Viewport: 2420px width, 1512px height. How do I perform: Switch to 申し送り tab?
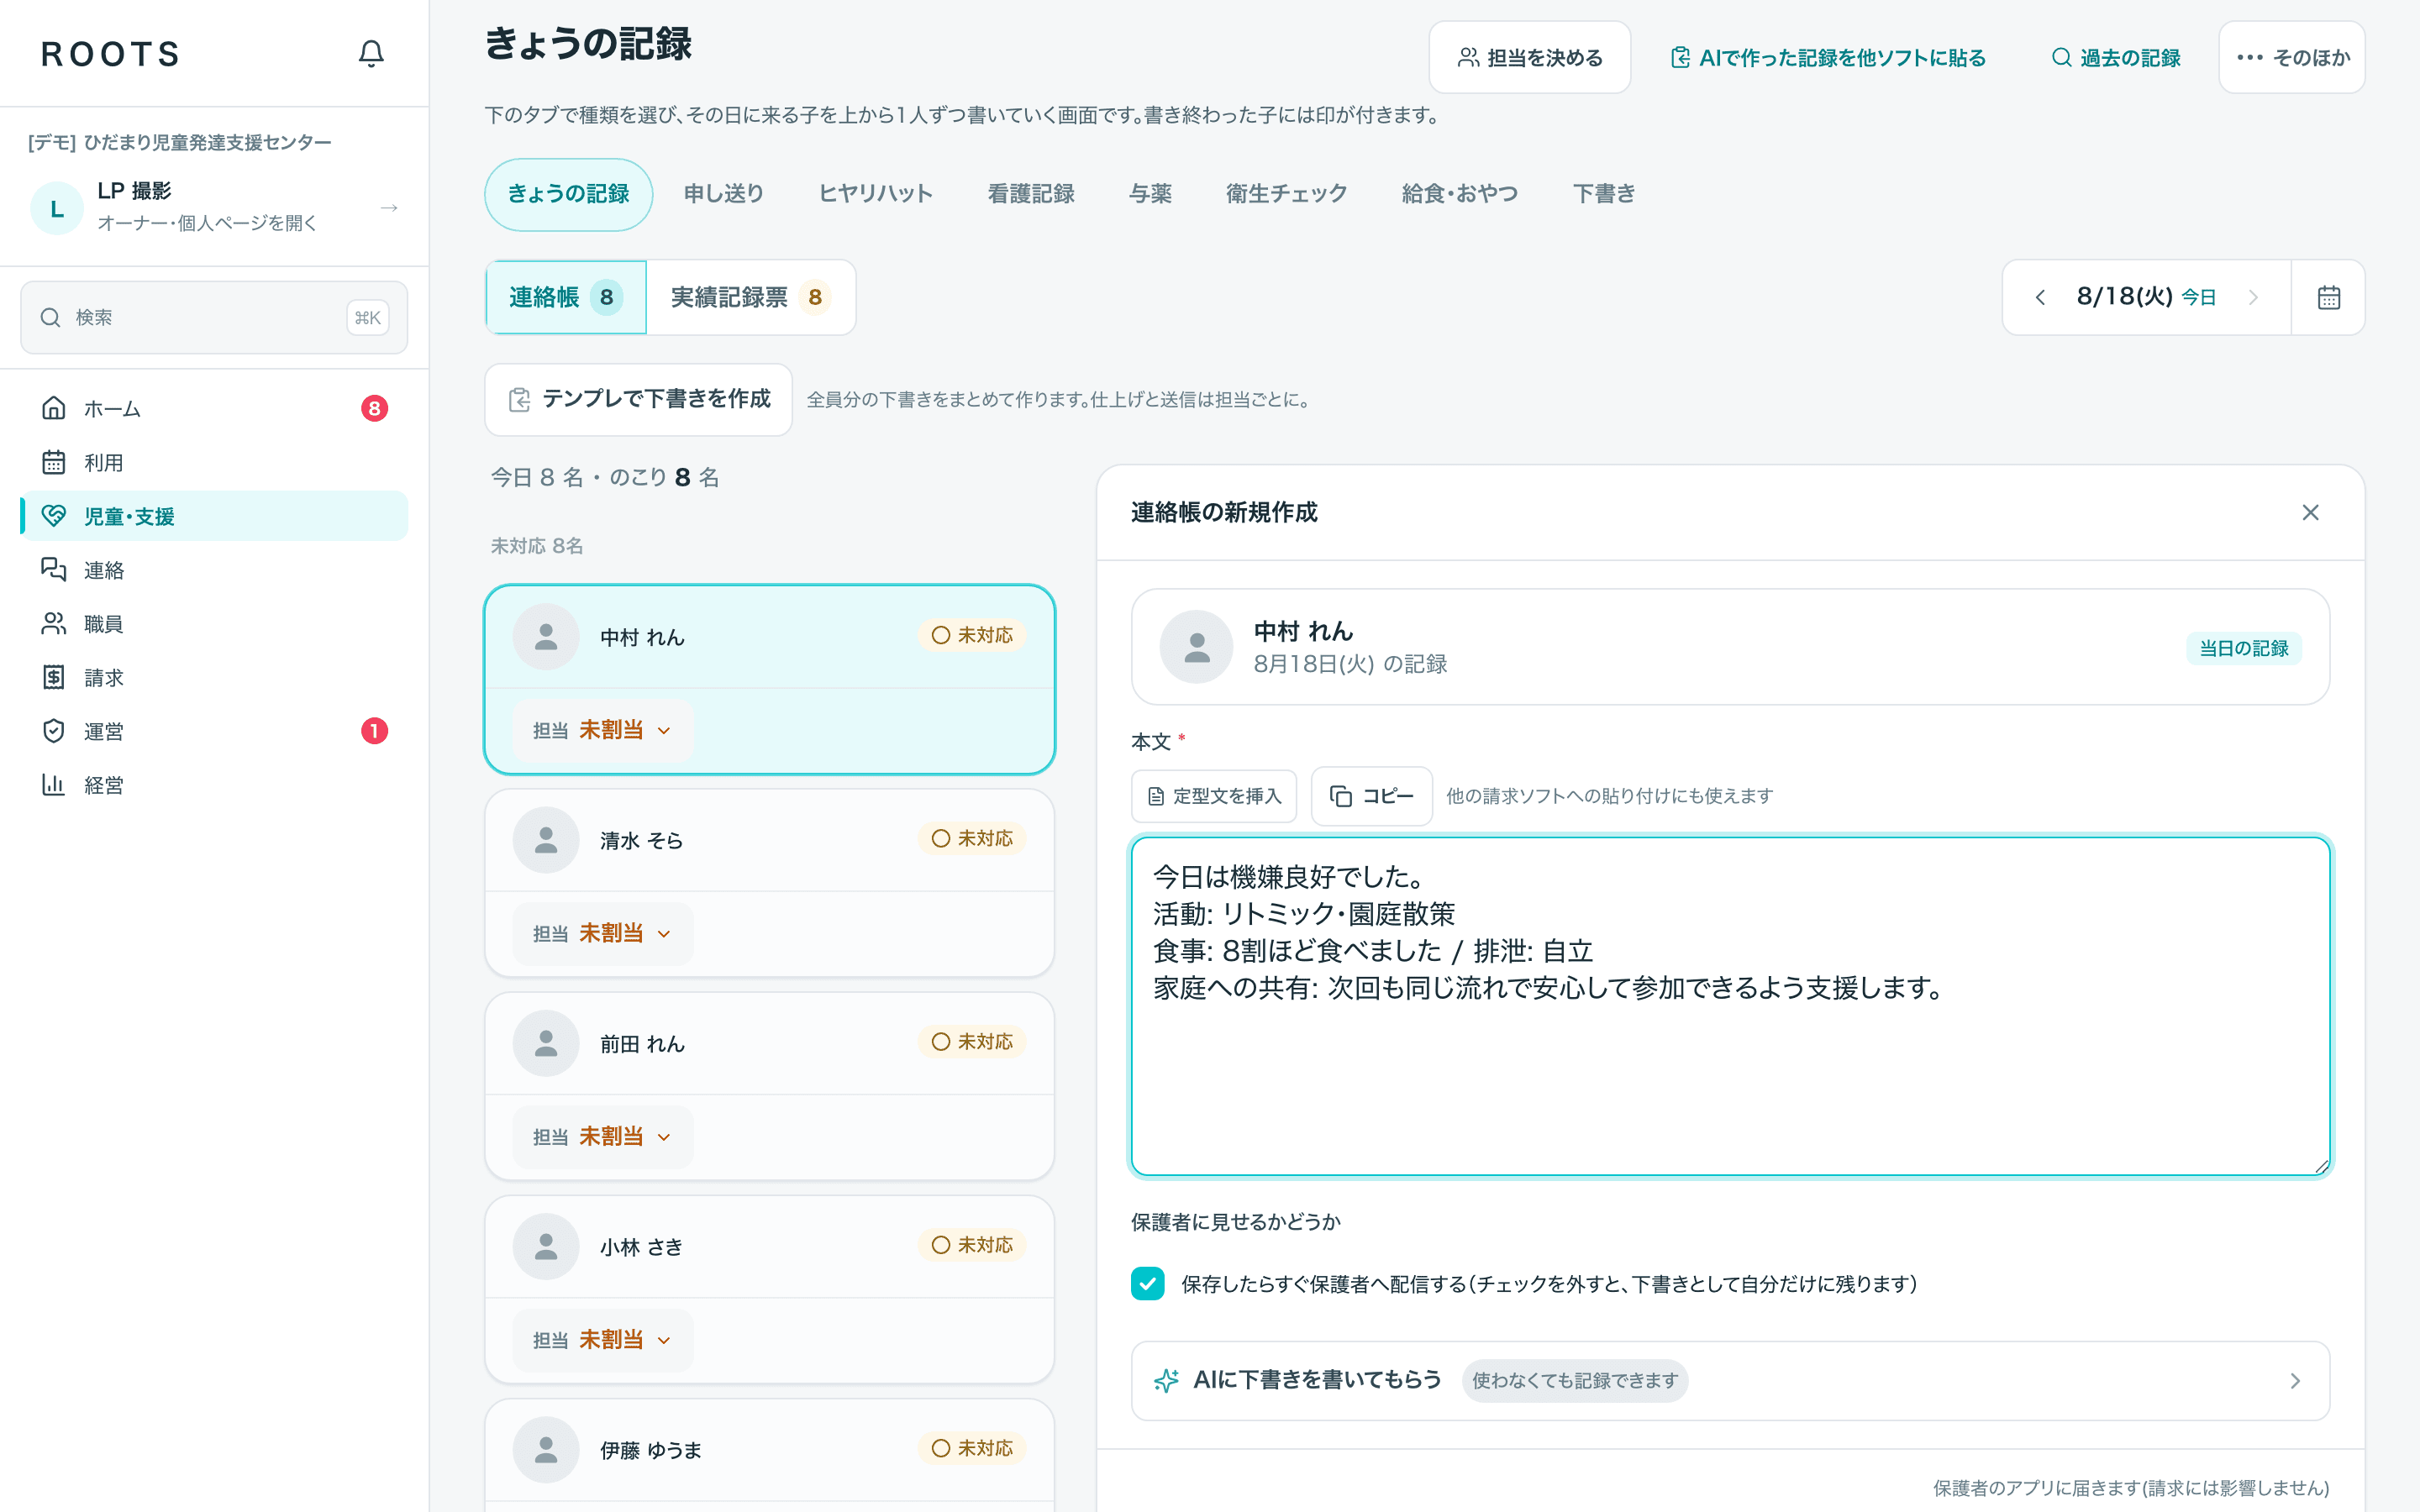point(724,194)
